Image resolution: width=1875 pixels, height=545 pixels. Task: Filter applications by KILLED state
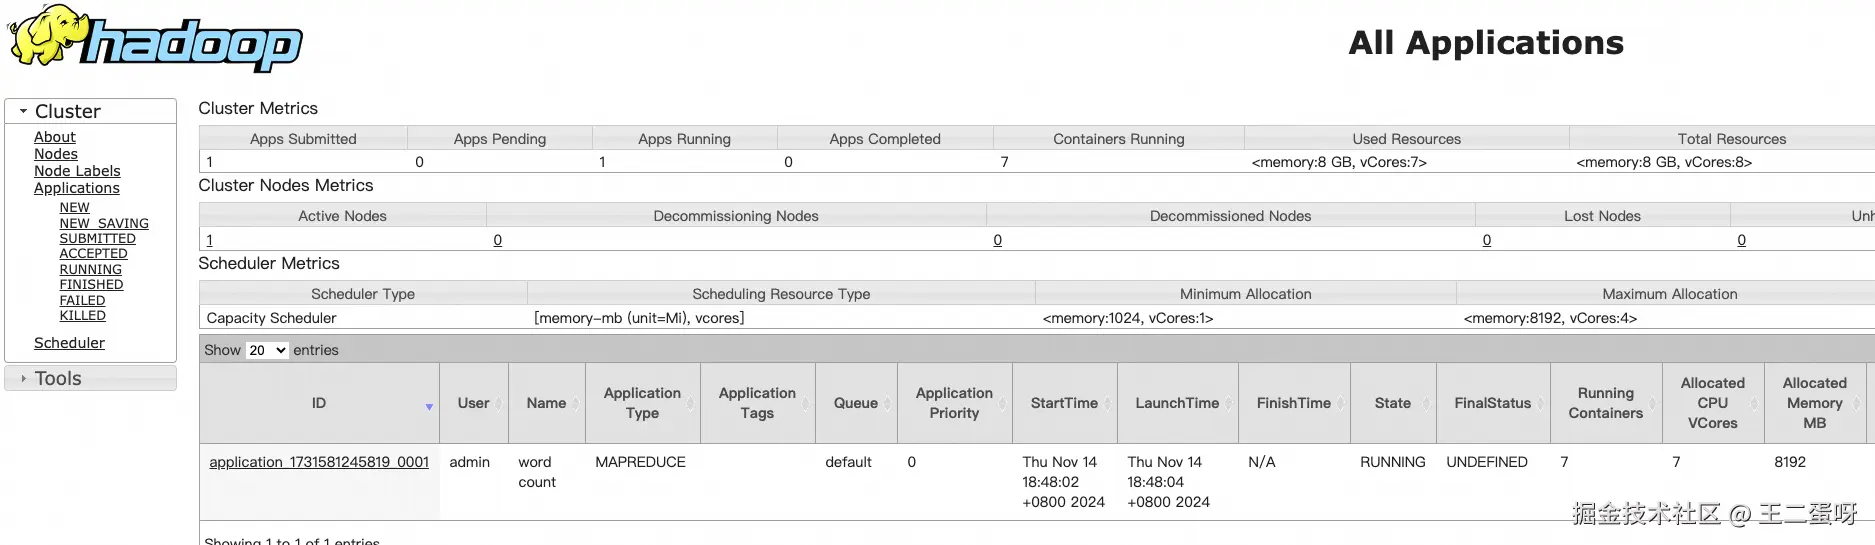click(82, 316)
